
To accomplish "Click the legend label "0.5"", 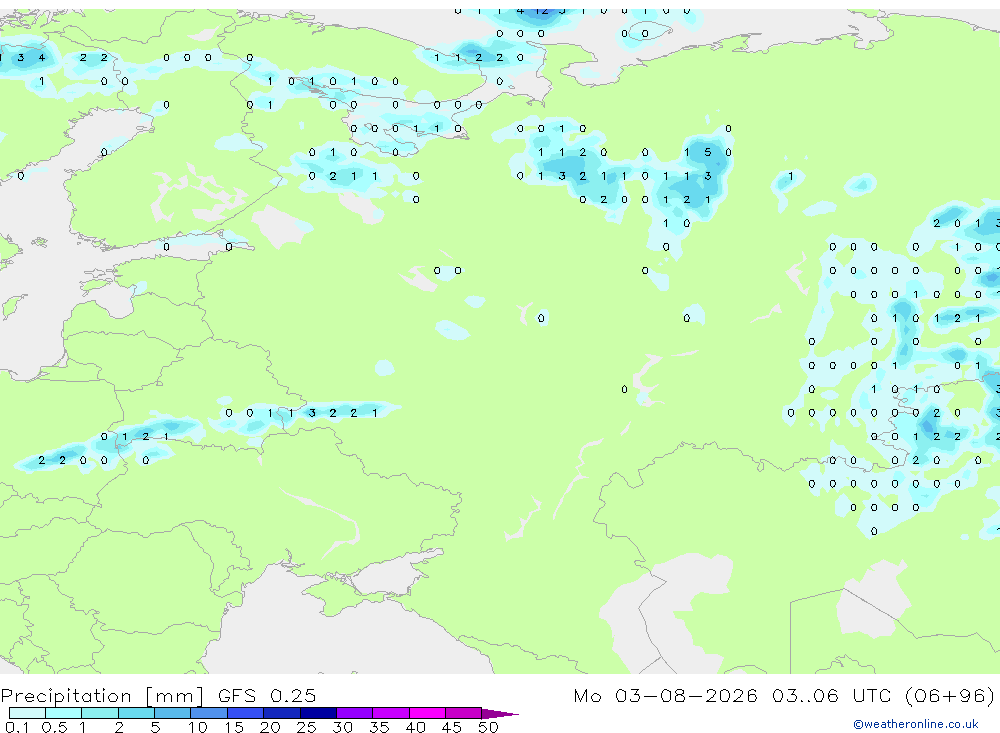I will coord(54,727).
